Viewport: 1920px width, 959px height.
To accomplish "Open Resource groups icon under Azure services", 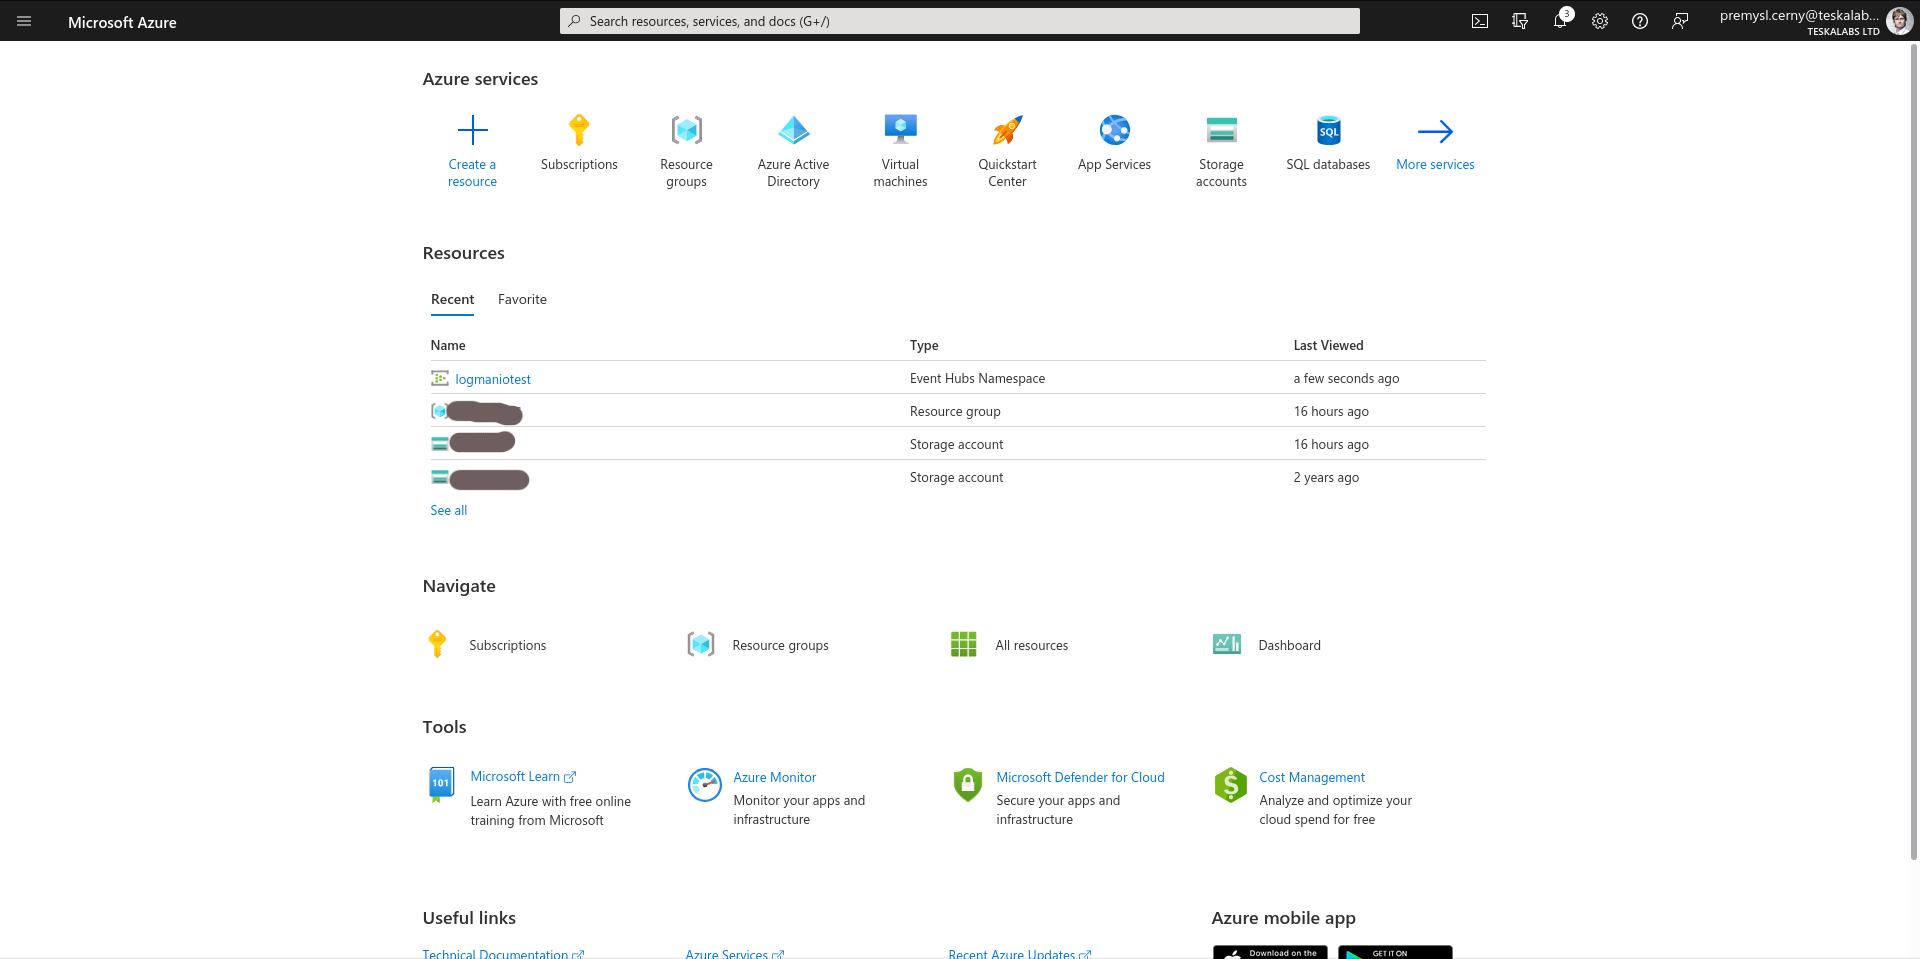I will point(686,130).
